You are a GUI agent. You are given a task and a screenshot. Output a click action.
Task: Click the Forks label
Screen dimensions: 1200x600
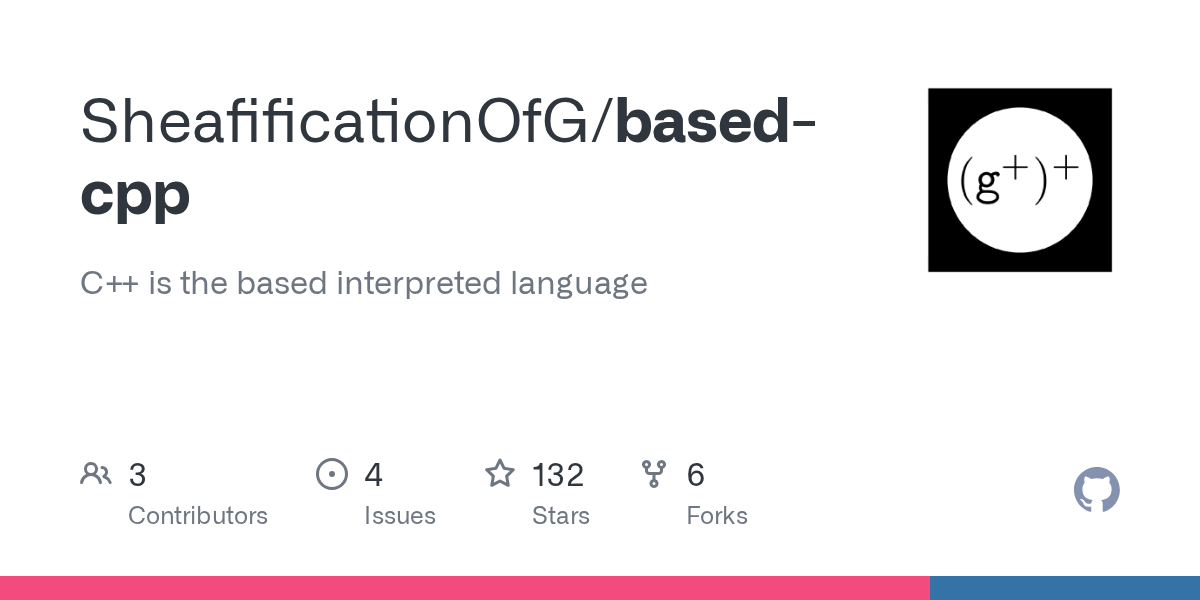717,516
